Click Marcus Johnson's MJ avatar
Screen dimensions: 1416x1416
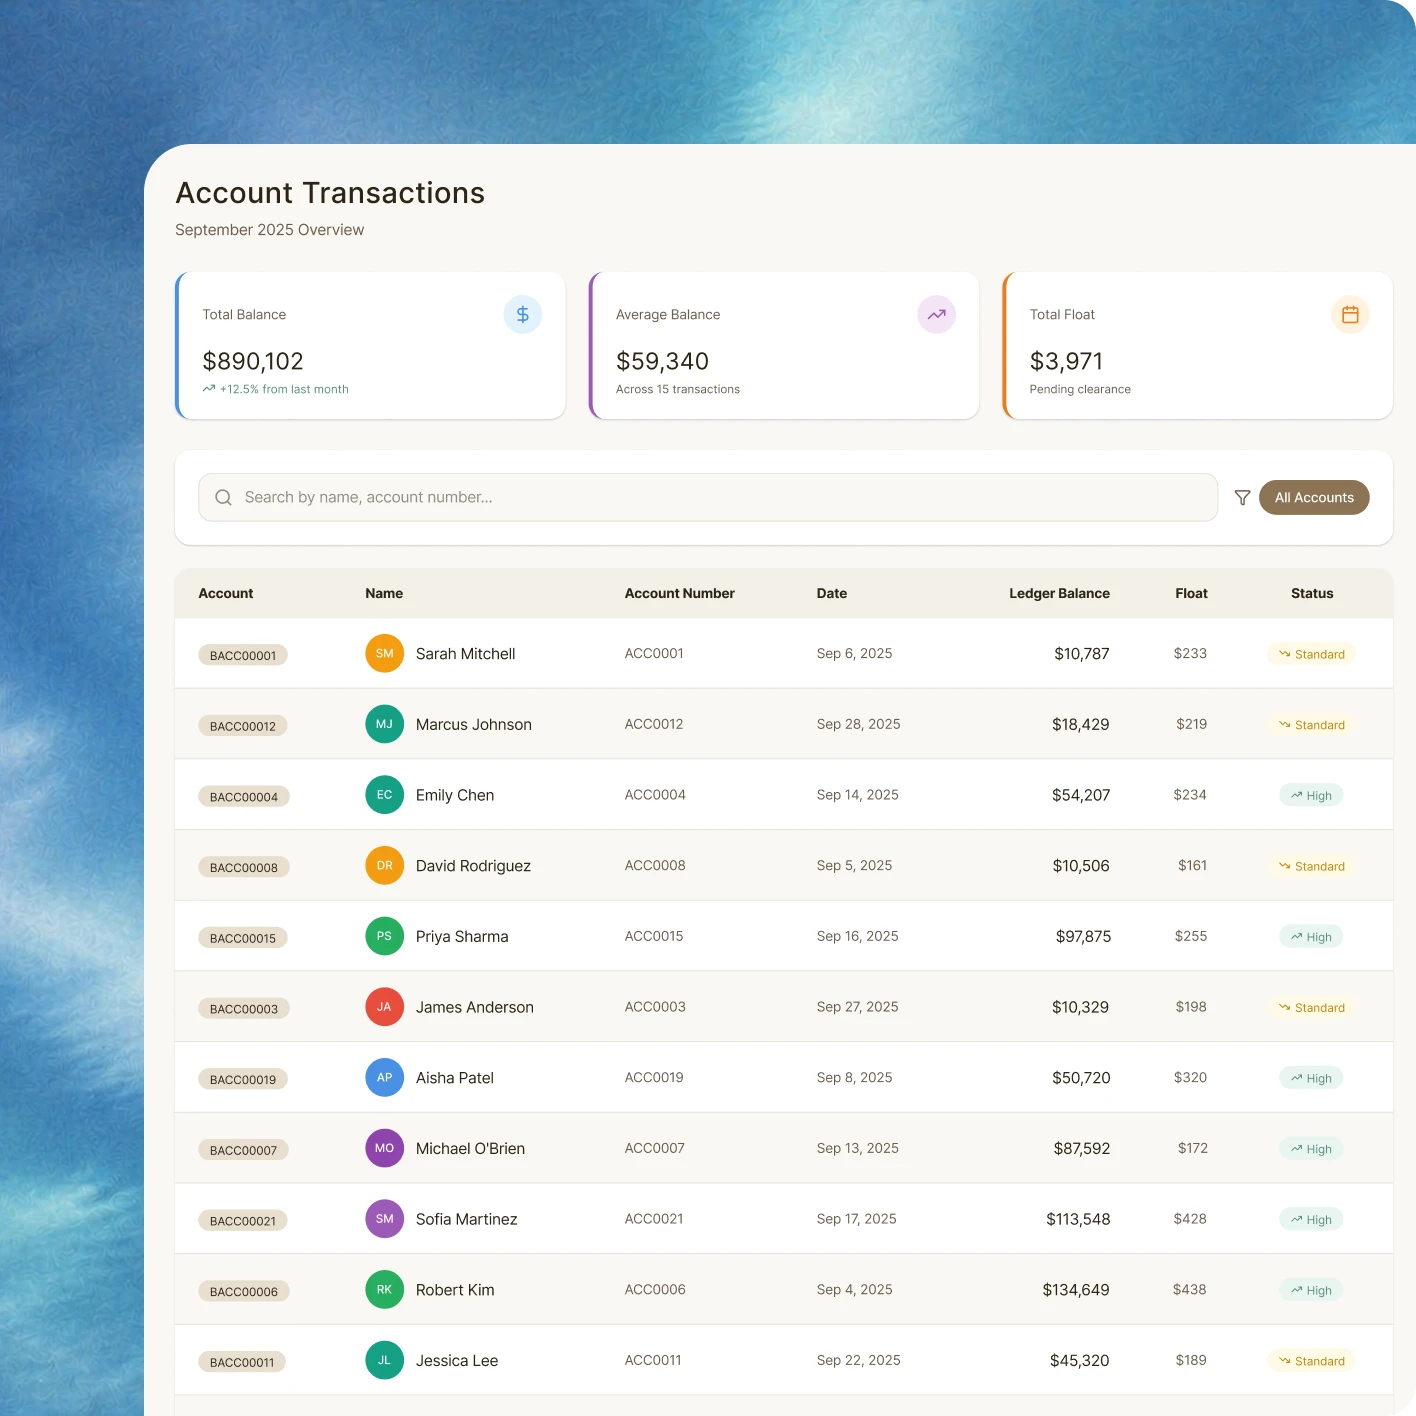coord(385,724)
